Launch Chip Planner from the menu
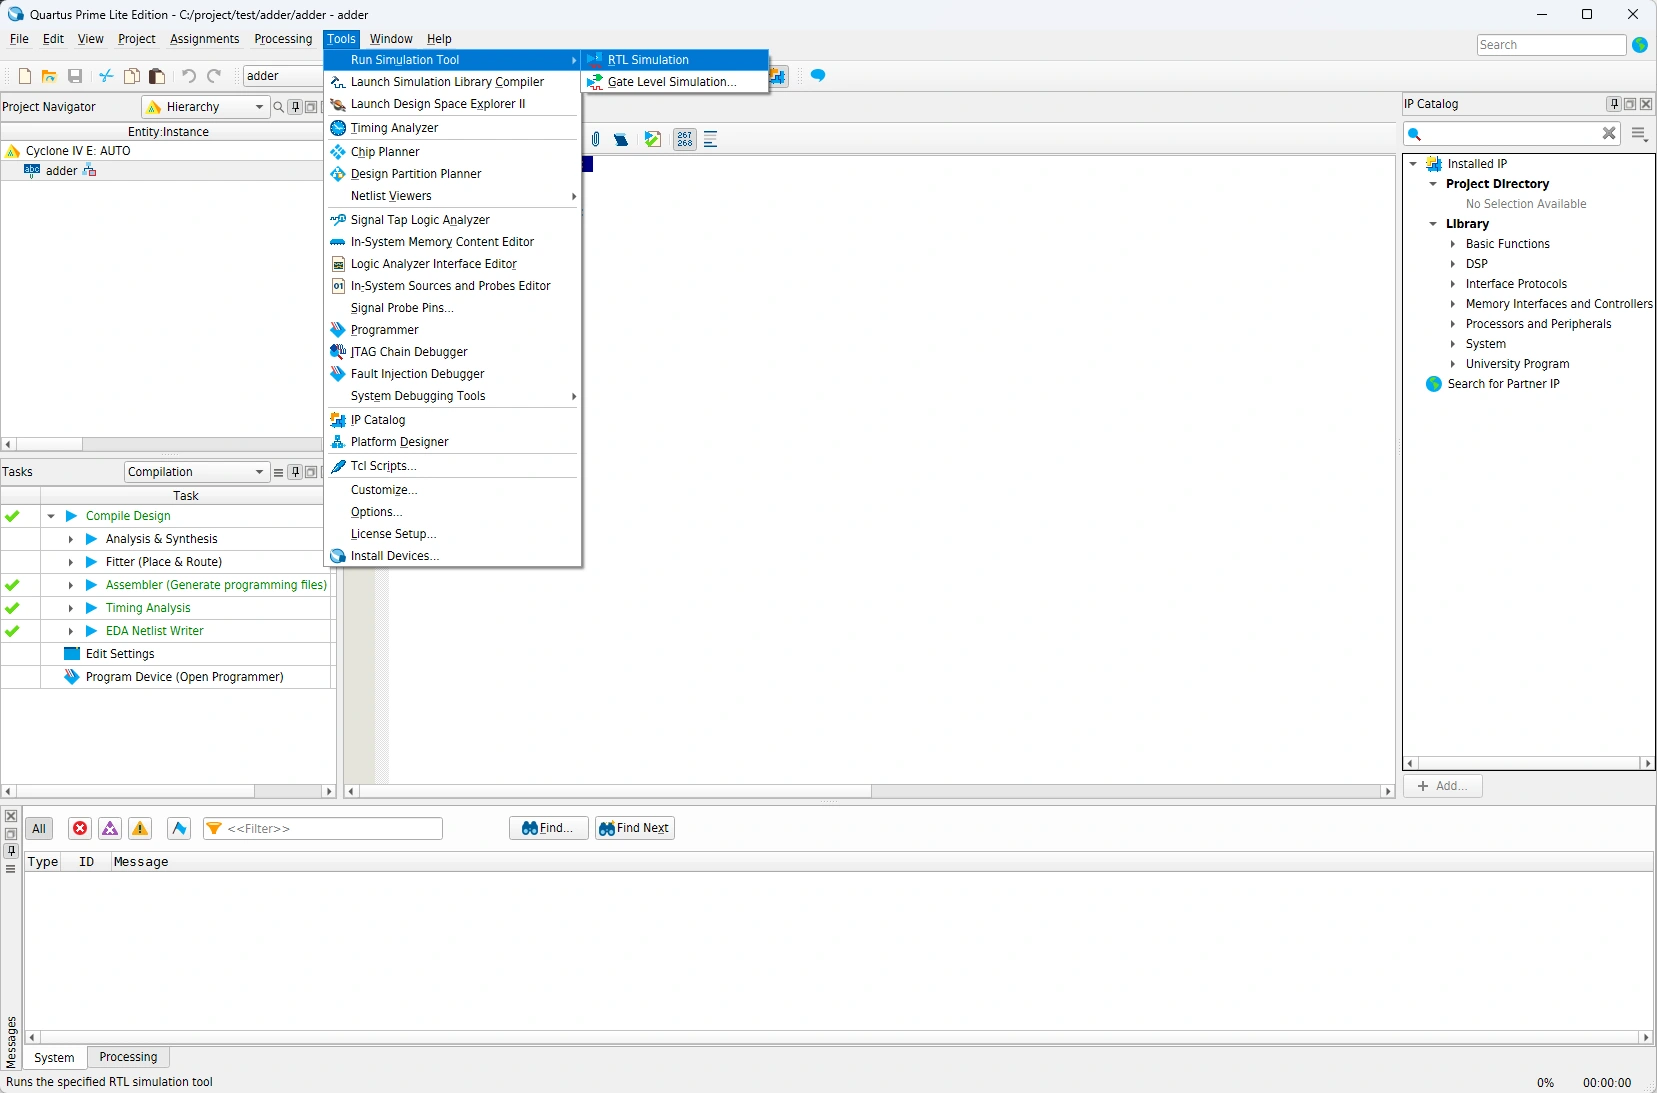The image size is (1657, 1093). click(385, 152)
